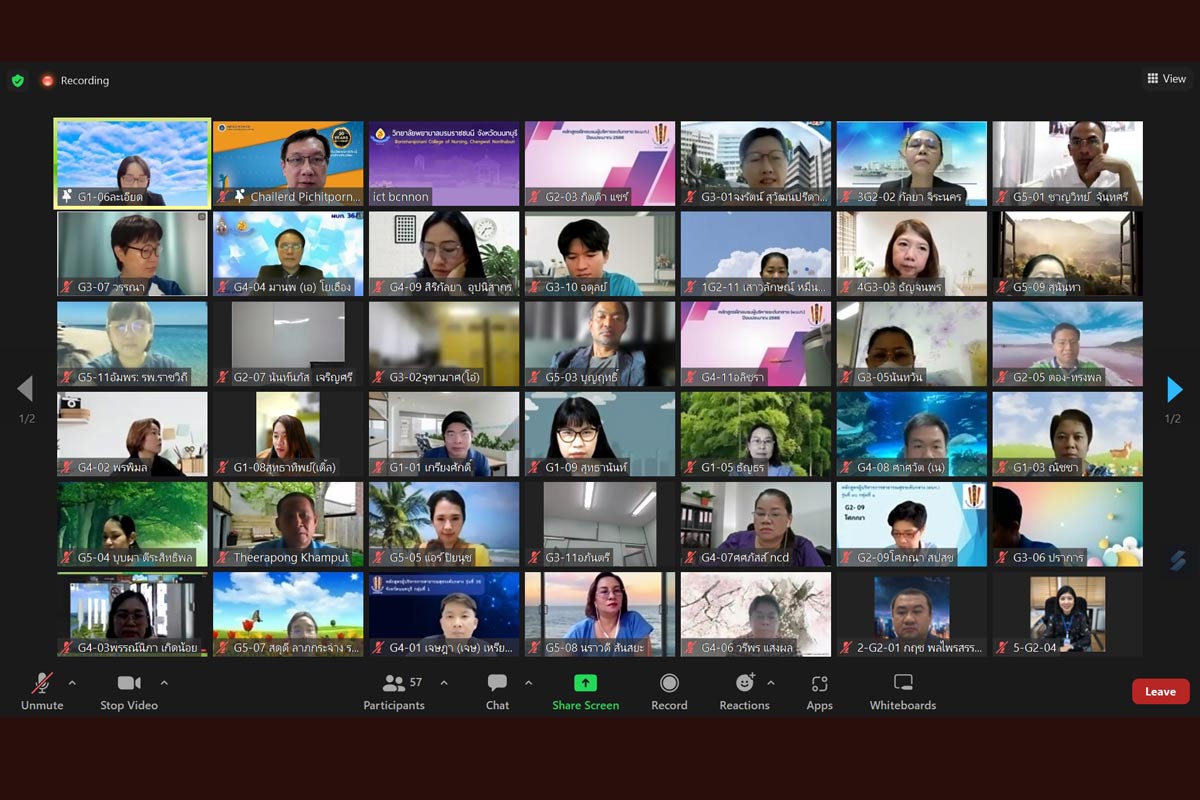Go to previous gallery page with left arrow
Viewport: 1200px width, 800px height.
[x=26, y=389]
